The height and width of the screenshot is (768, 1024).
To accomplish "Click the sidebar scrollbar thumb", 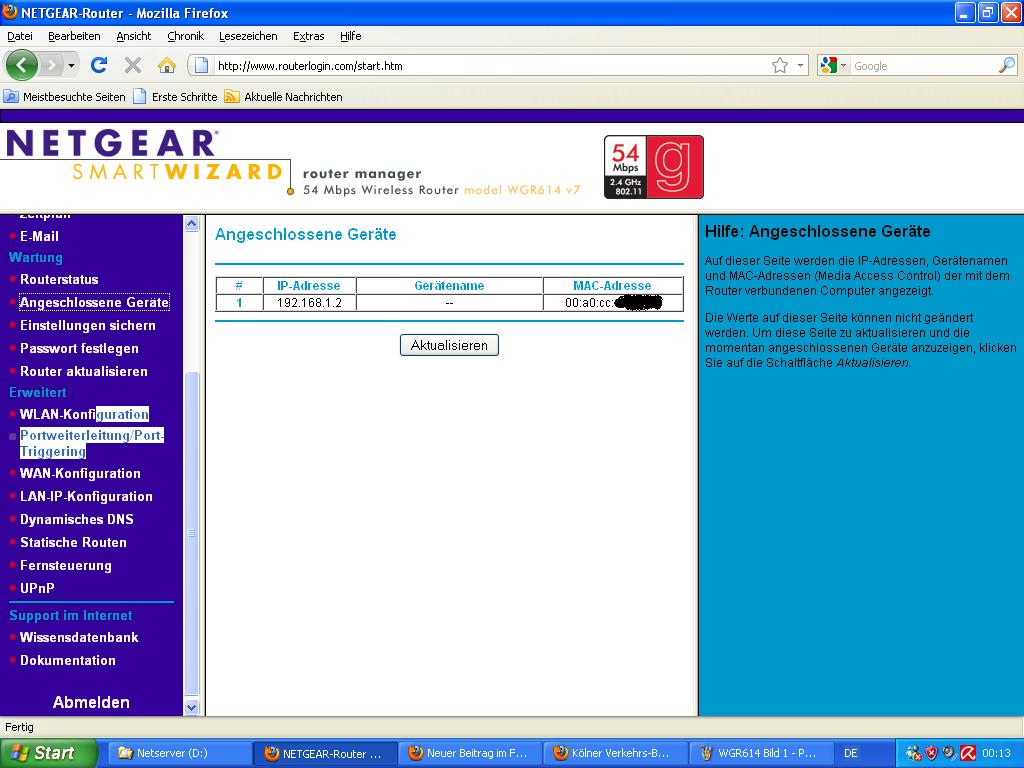I will click(191, 533).
